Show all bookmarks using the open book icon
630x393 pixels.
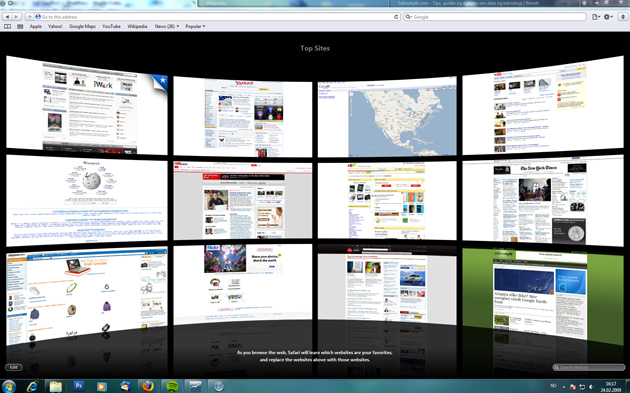click(x=7, y=27)
